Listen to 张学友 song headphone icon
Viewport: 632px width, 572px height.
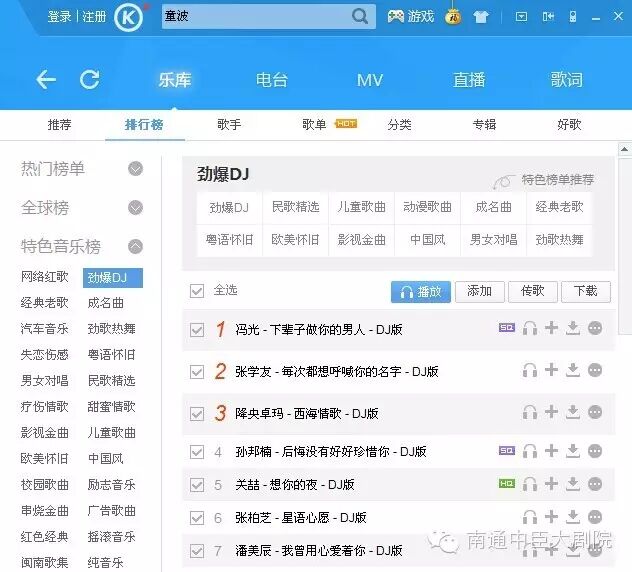click(530, 370)
